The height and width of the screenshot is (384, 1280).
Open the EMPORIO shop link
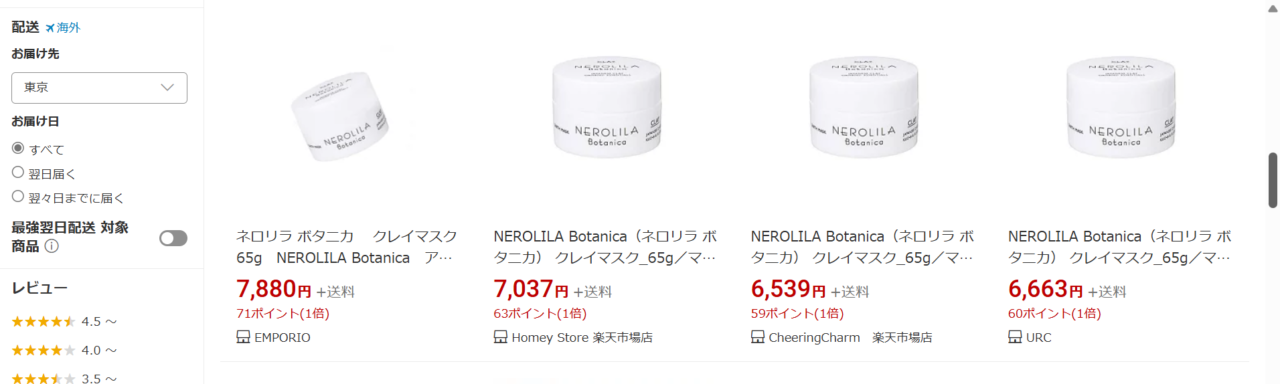pos(282,337)
